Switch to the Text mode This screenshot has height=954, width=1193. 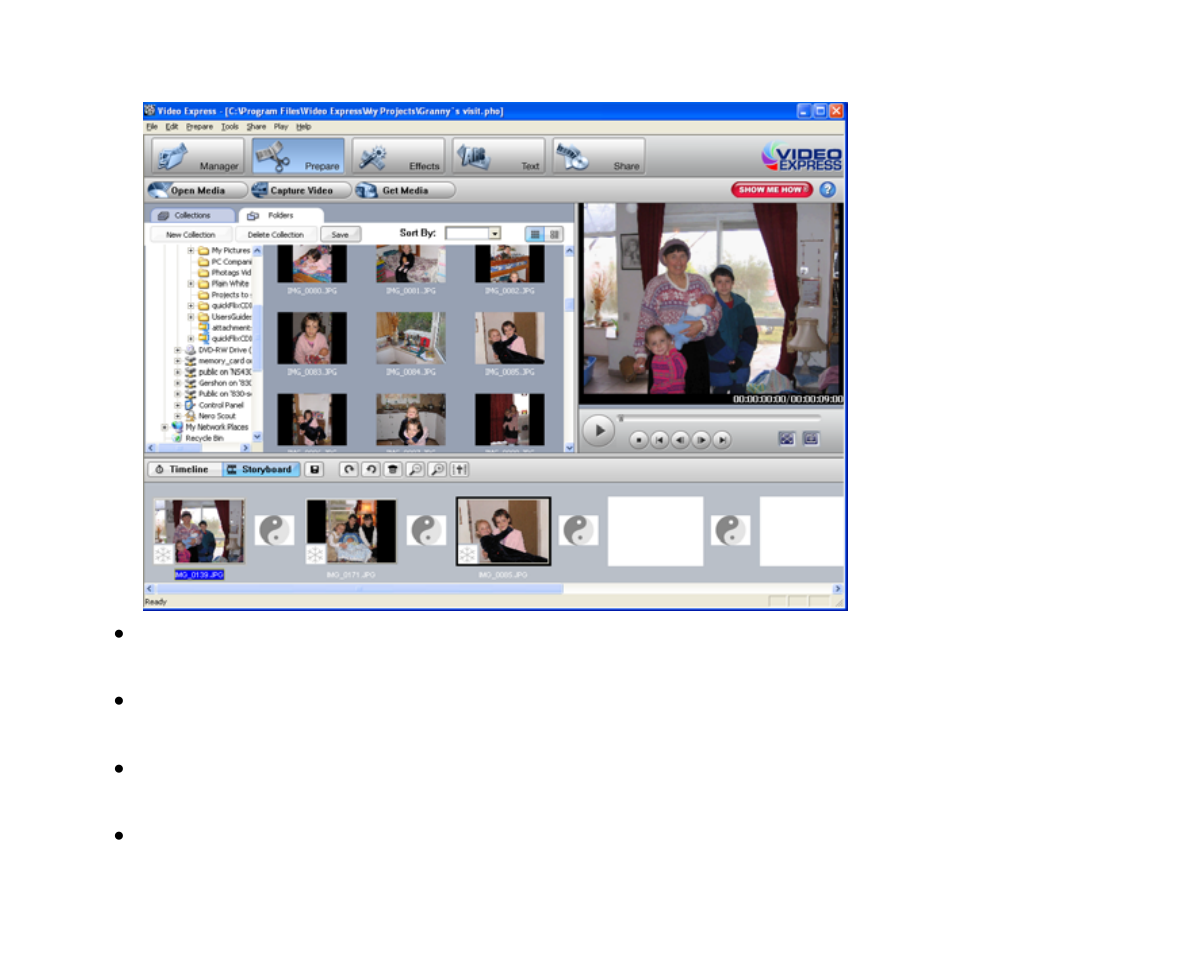[x=499, y=156]
